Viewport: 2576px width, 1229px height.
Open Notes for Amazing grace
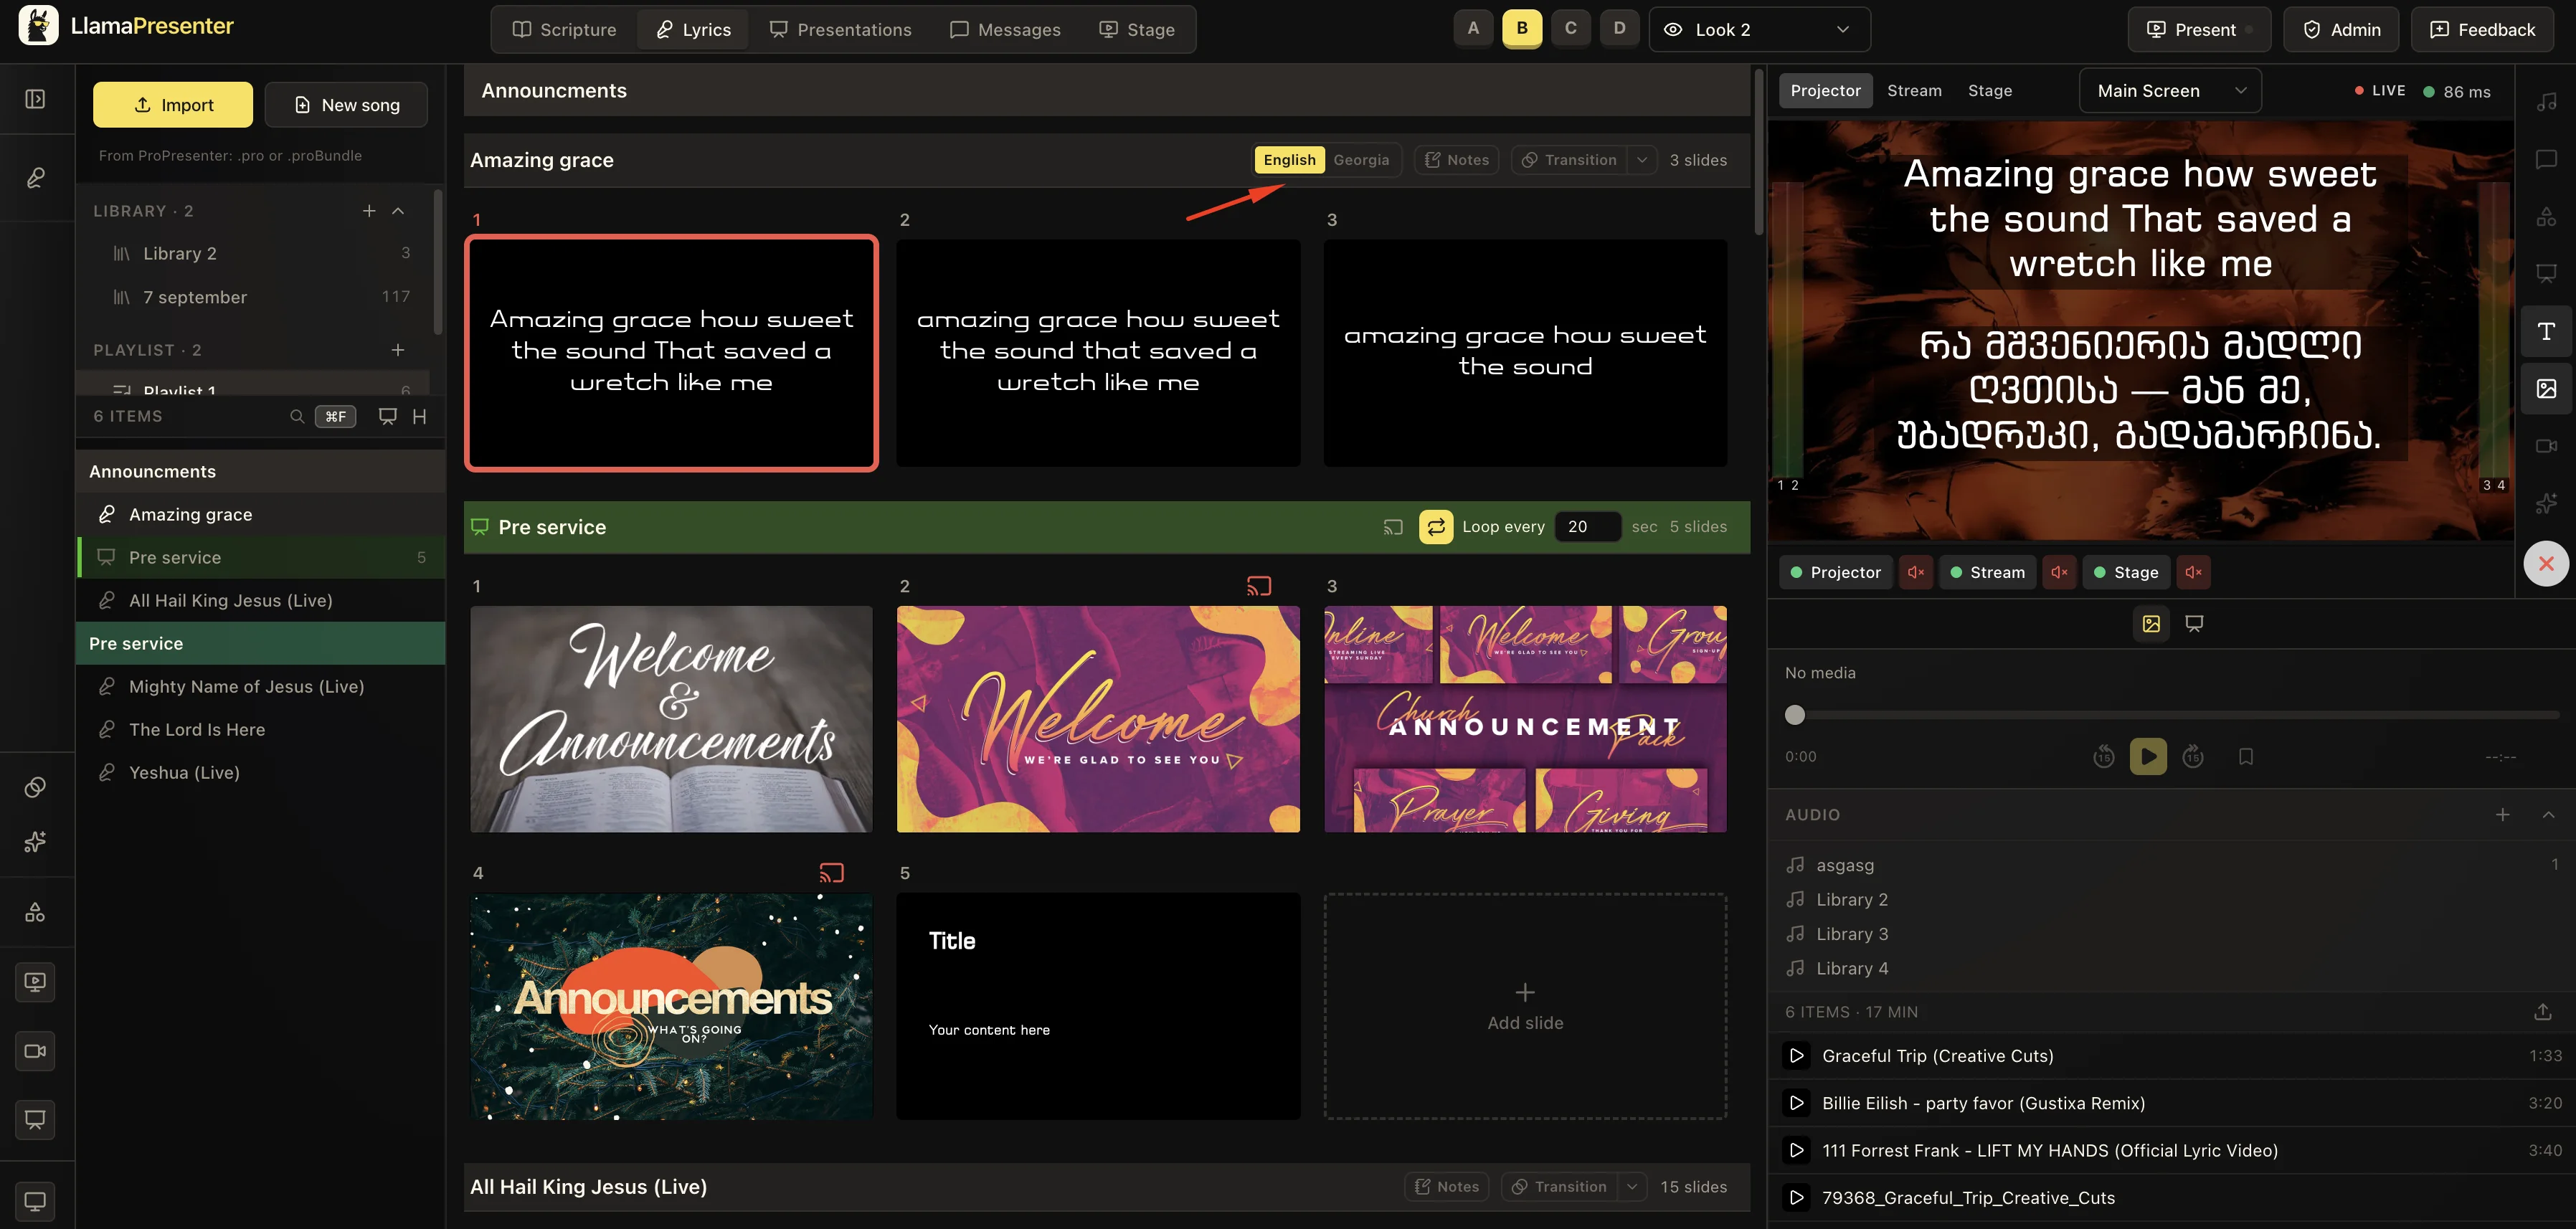click(x=1456, y=160)
